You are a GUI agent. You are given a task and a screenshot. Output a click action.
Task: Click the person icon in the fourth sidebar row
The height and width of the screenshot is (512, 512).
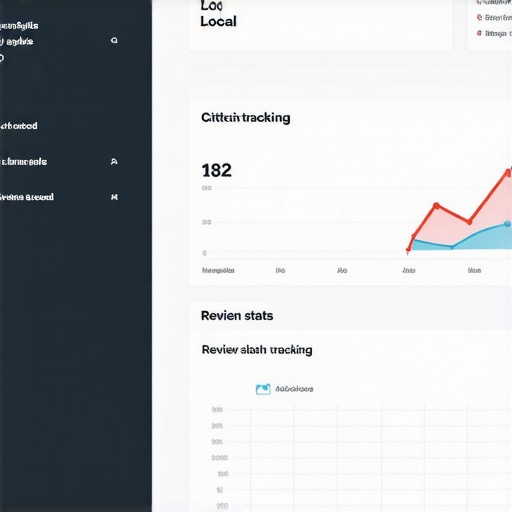(114, 162)
